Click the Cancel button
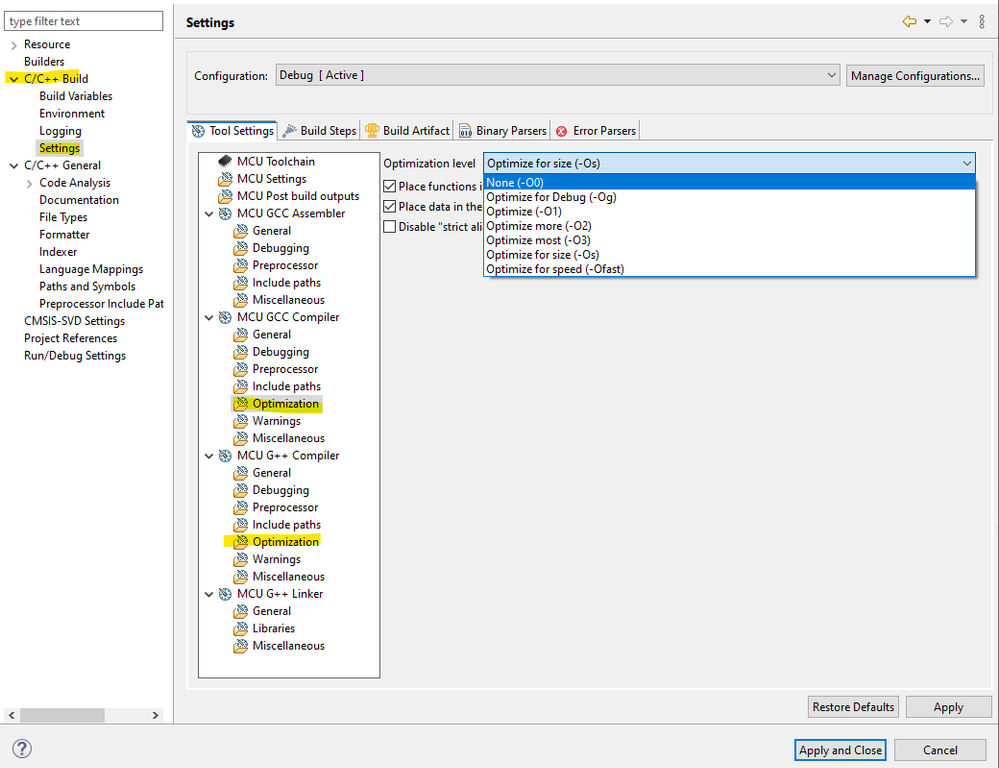The image size is (999, 768). [940, 750]
